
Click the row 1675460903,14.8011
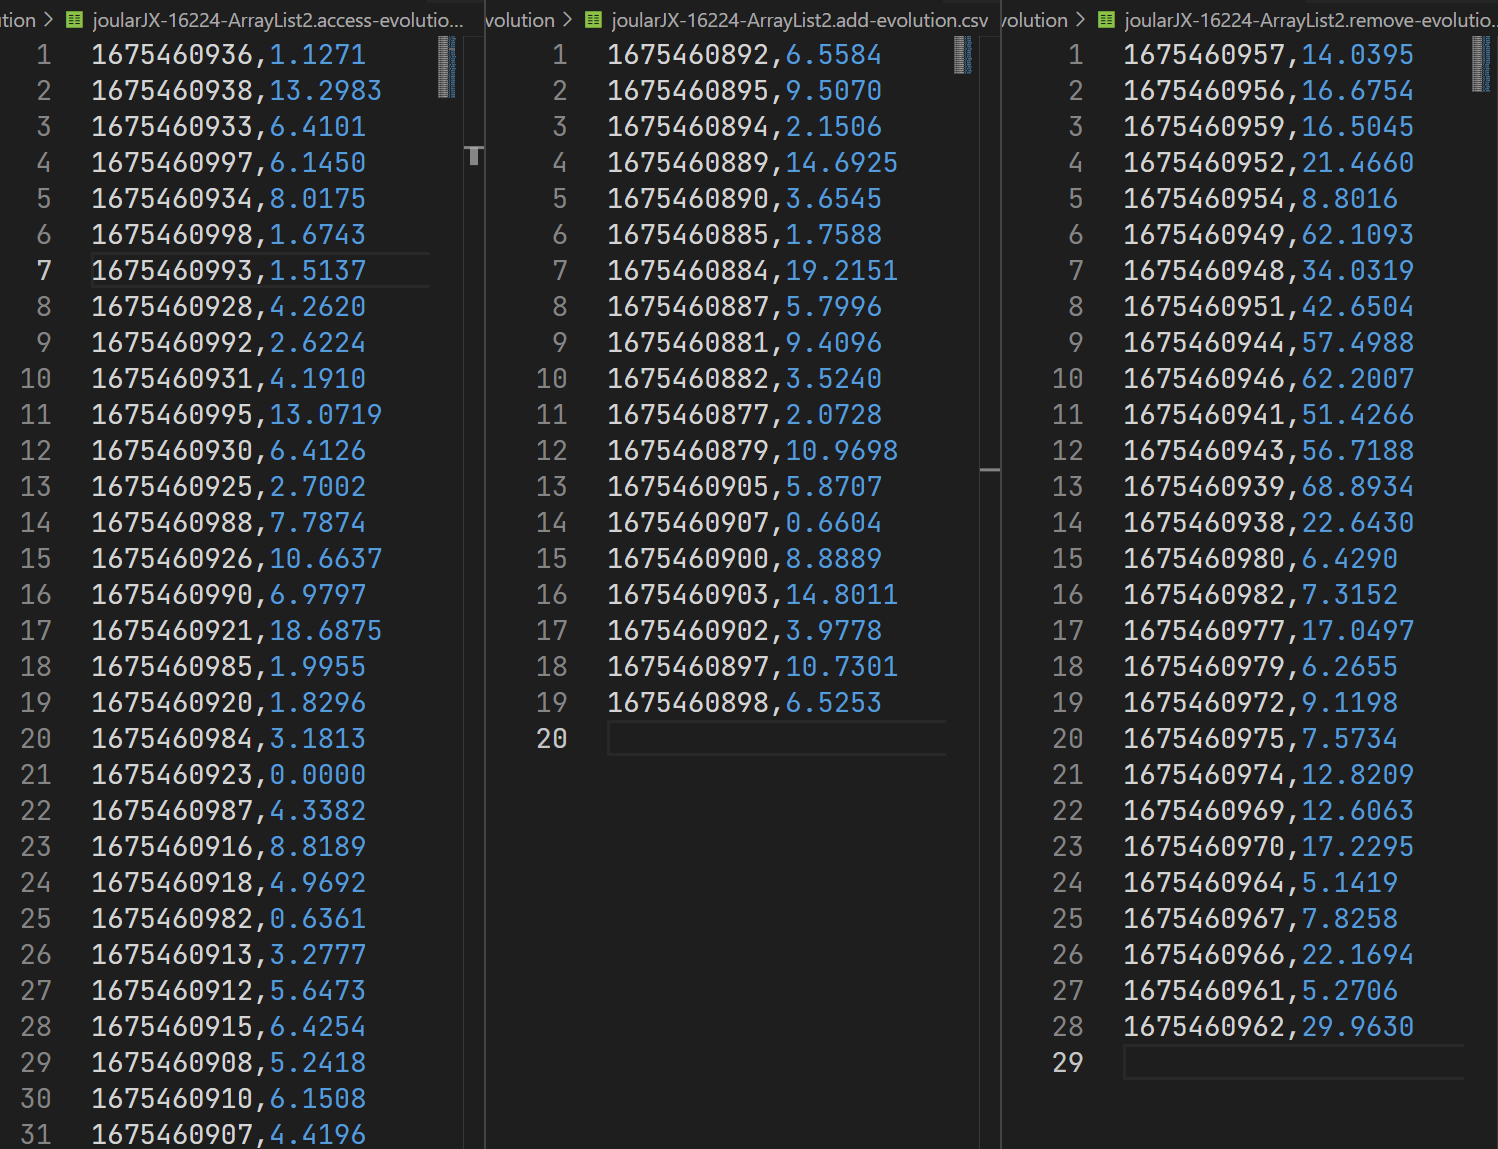coord(753,595)
